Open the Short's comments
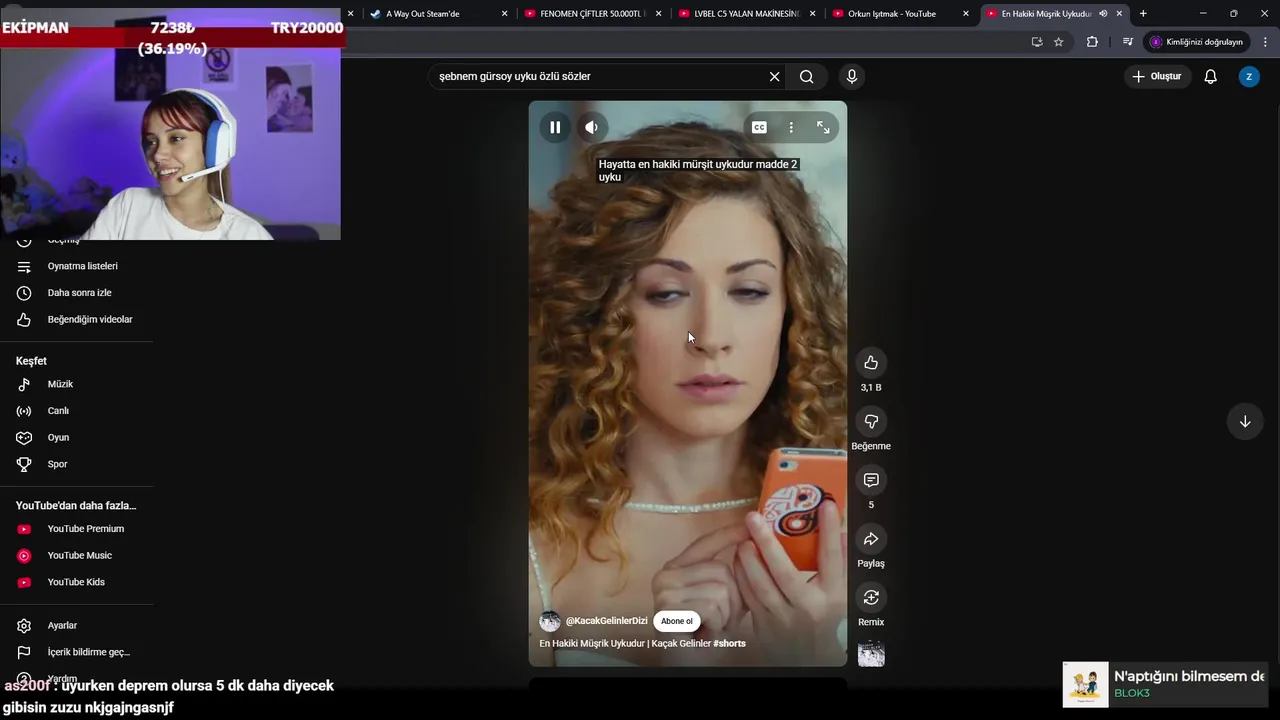 click(871, 480)
